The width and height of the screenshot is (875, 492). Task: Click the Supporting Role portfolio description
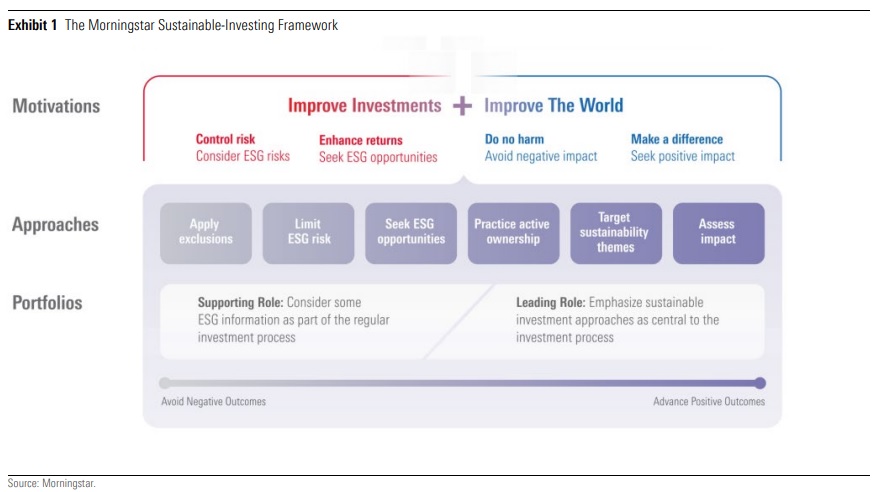coord(293,320)
